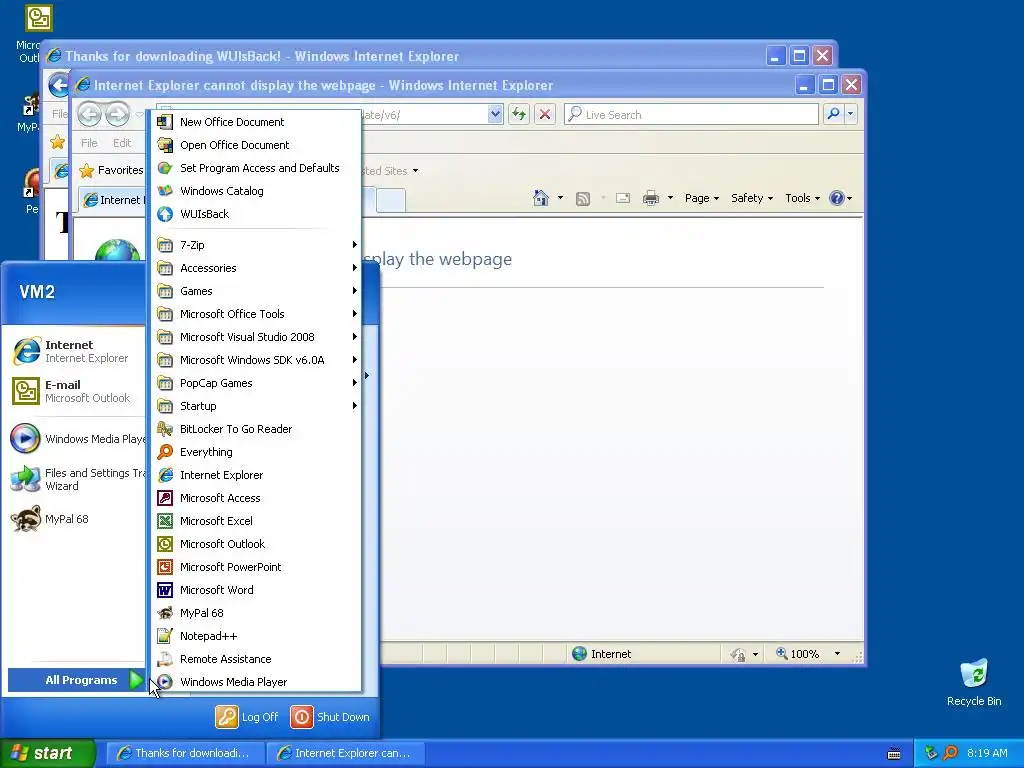1024x768 pixels.
Task: Click the Home icon in command bar
Action: [541, 198]
